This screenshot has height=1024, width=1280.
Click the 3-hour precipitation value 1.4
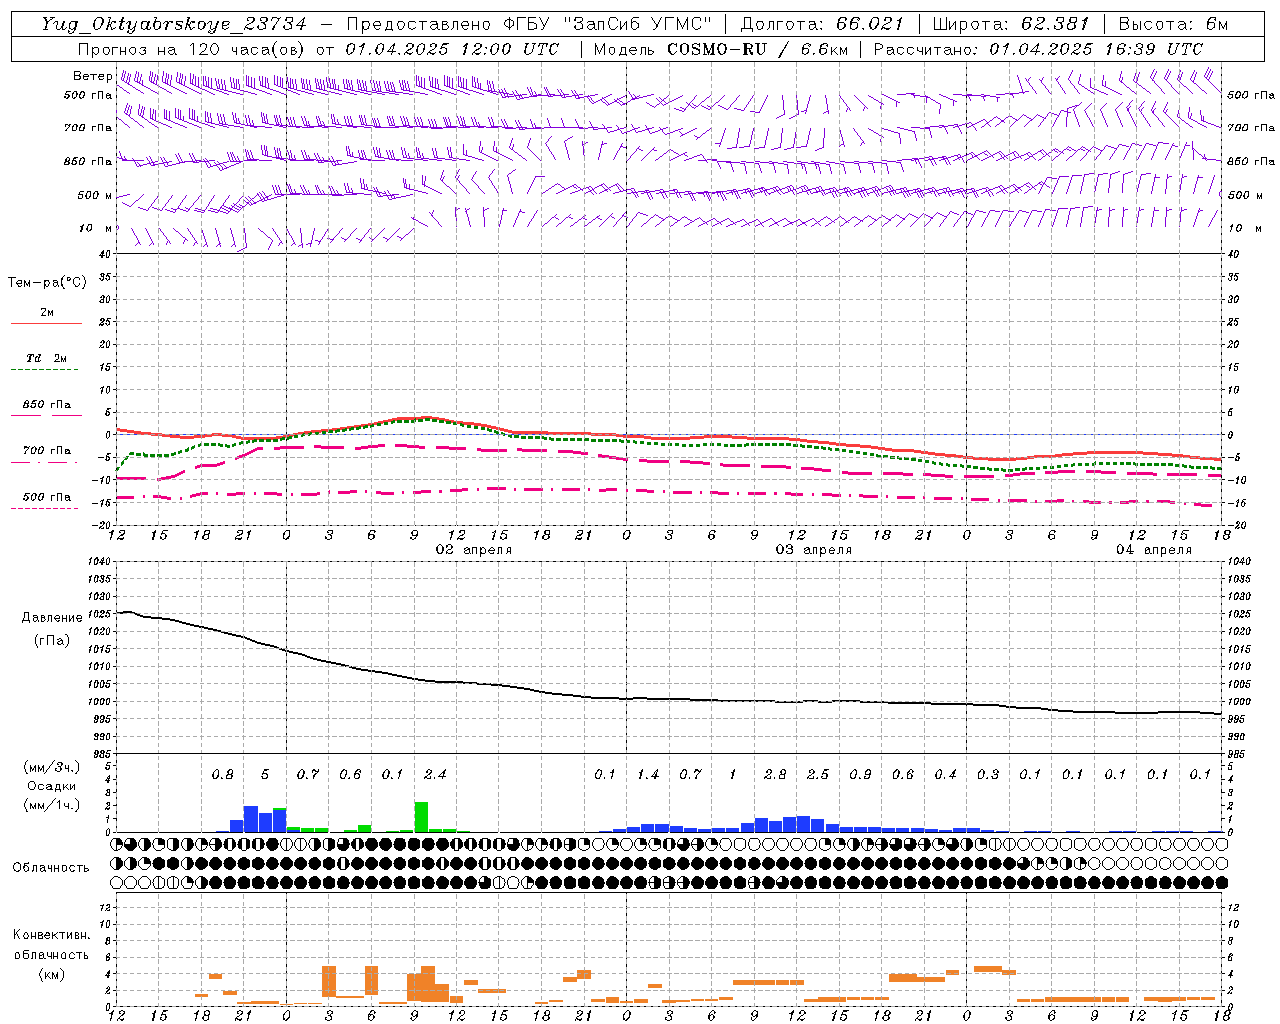point(648,775)
